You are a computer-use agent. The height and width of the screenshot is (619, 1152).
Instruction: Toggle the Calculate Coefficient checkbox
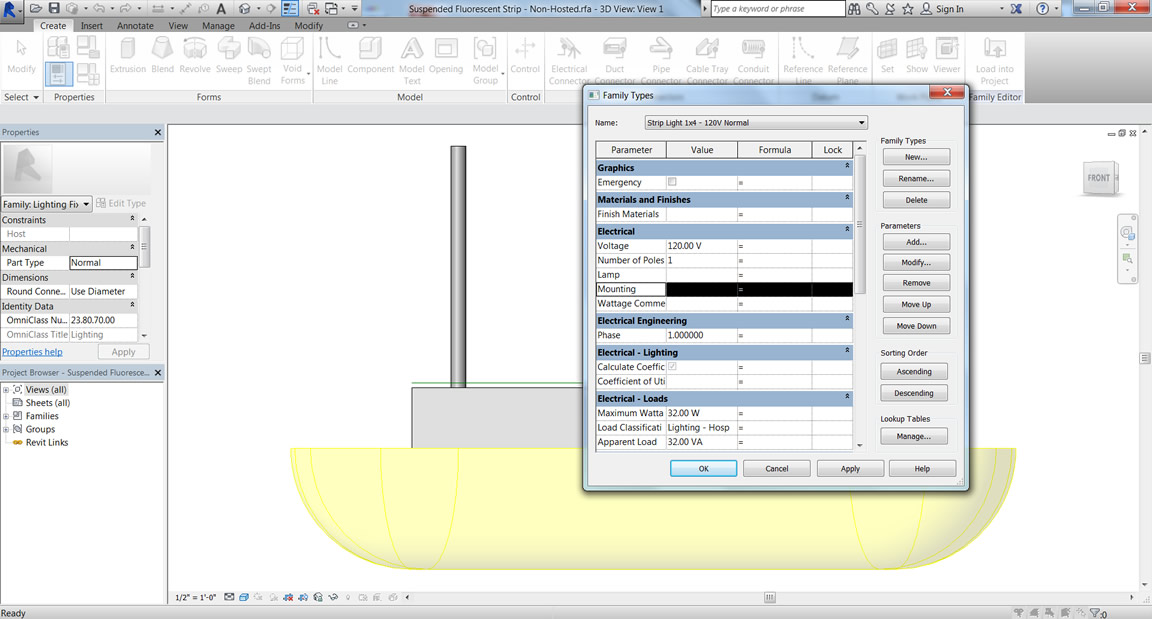pos(672,366)
